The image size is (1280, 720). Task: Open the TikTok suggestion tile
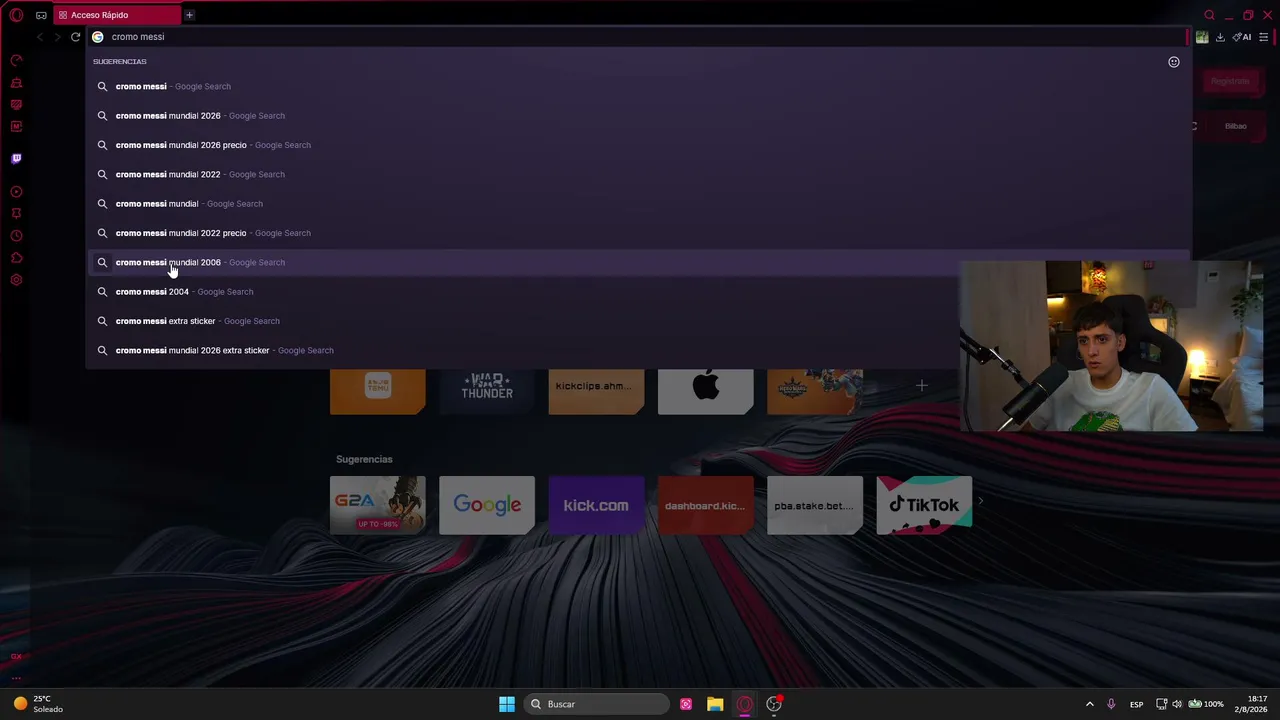pos(924,505)
